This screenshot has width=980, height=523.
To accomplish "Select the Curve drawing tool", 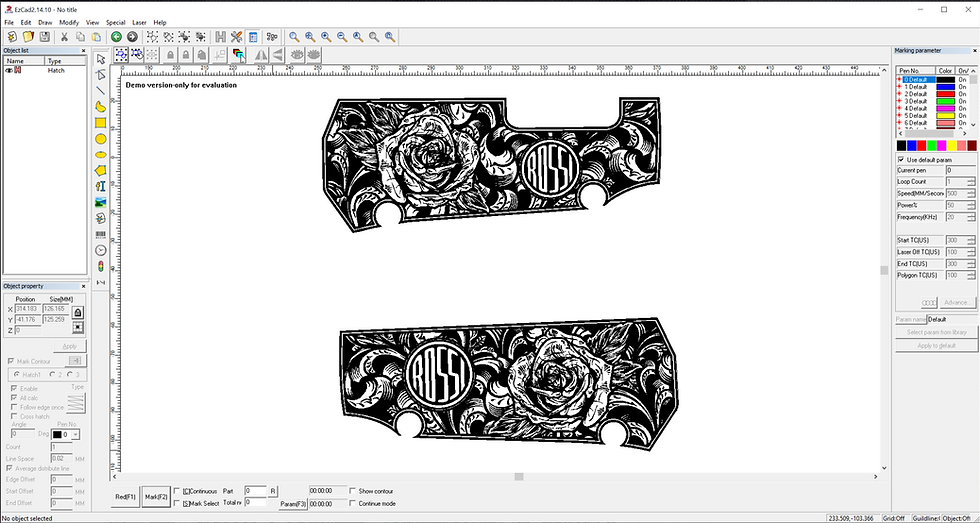I will 101,107.
